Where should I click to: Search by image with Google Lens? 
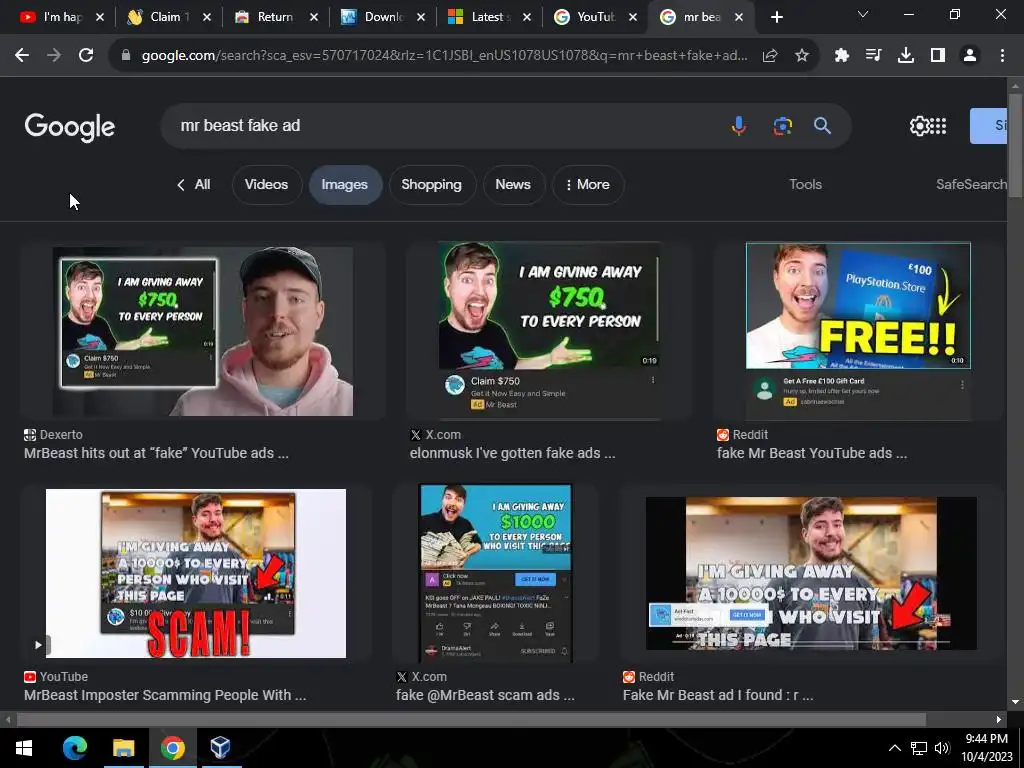coord(782,125)
